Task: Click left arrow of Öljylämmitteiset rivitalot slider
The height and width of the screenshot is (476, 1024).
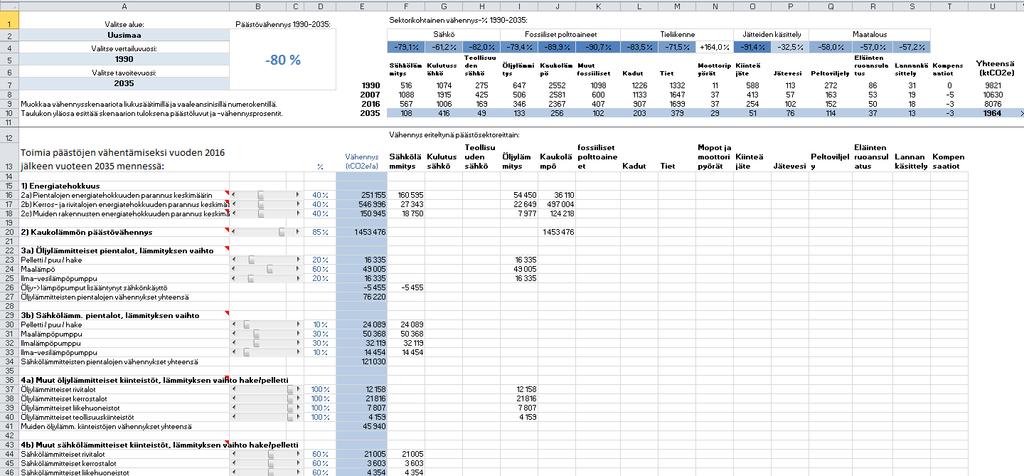Action: pyautogui.click(x=234, y=389)
